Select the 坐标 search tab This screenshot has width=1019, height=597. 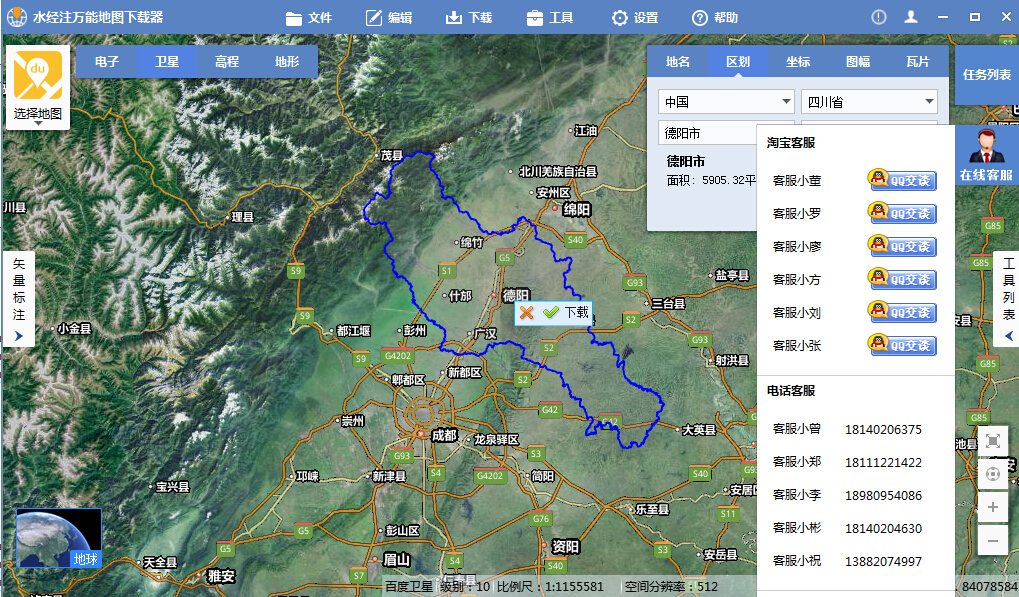pos(798,62)
